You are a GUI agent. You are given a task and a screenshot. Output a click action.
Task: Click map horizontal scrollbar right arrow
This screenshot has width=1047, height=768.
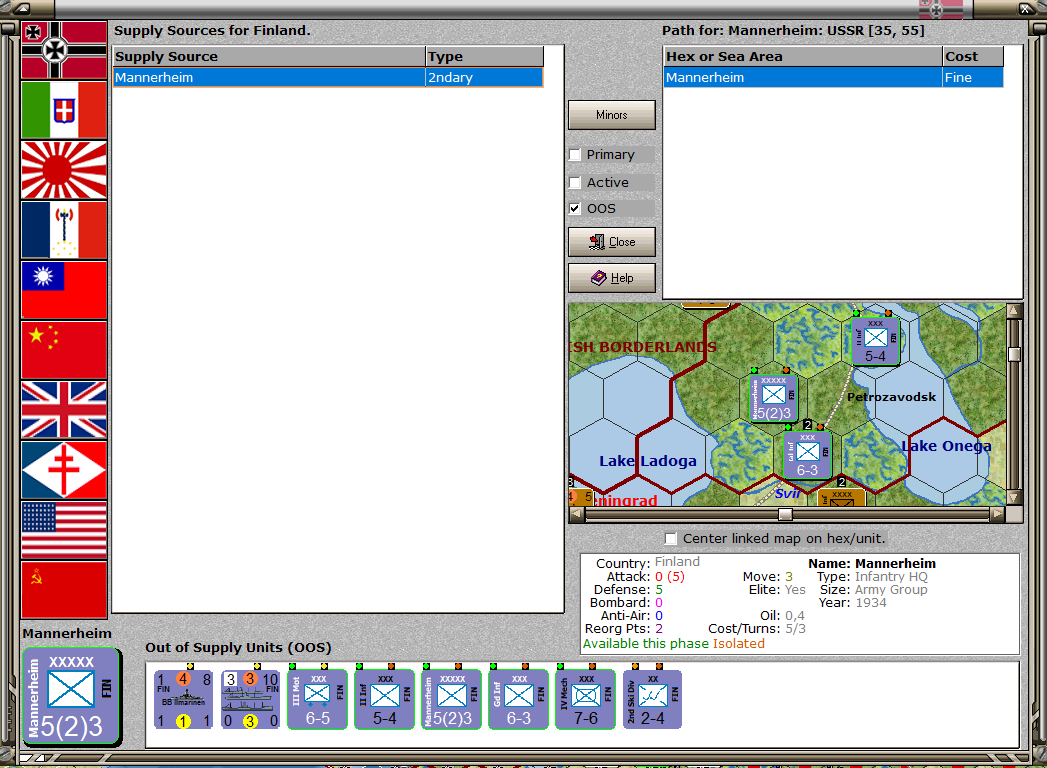pyautogui.click(x=998, y=514)
